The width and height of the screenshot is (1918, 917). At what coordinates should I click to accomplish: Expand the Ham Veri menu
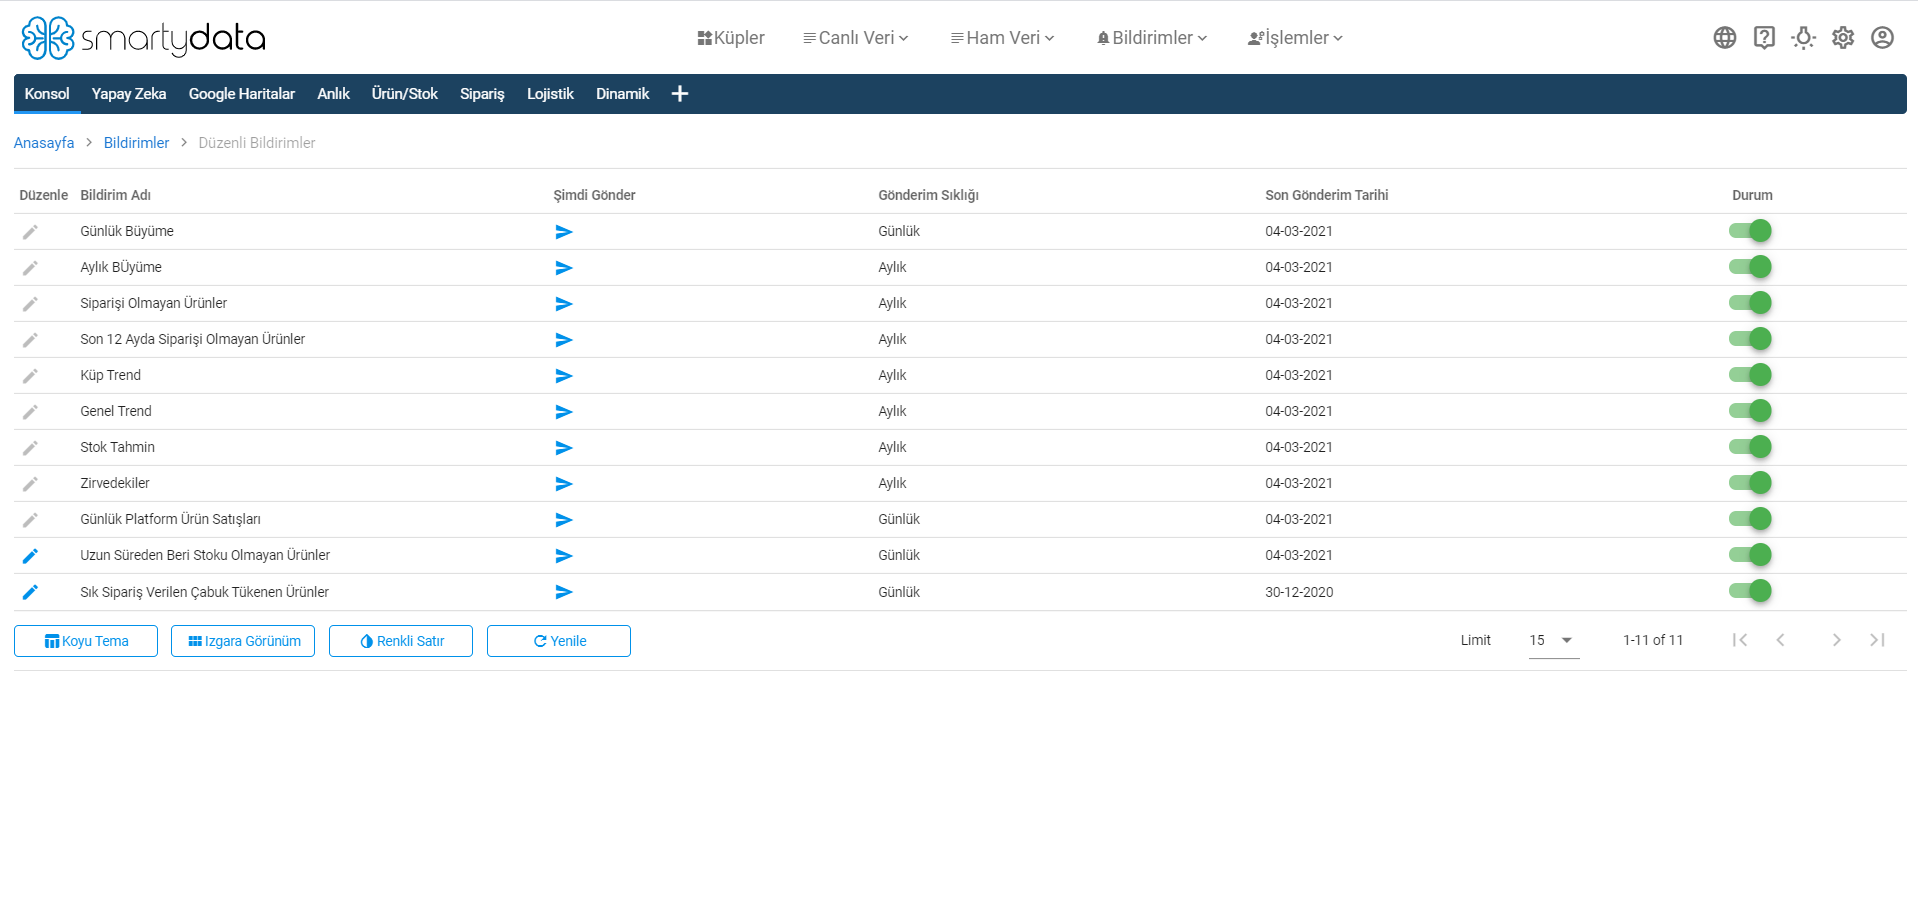[1003, 38]
